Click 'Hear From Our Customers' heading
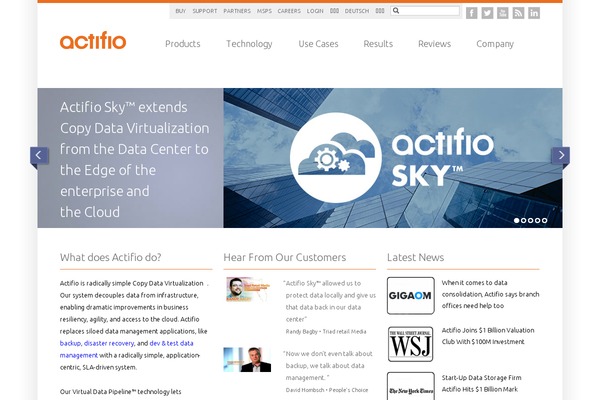Viewport: 600px width, 400px height. point(285,257)
